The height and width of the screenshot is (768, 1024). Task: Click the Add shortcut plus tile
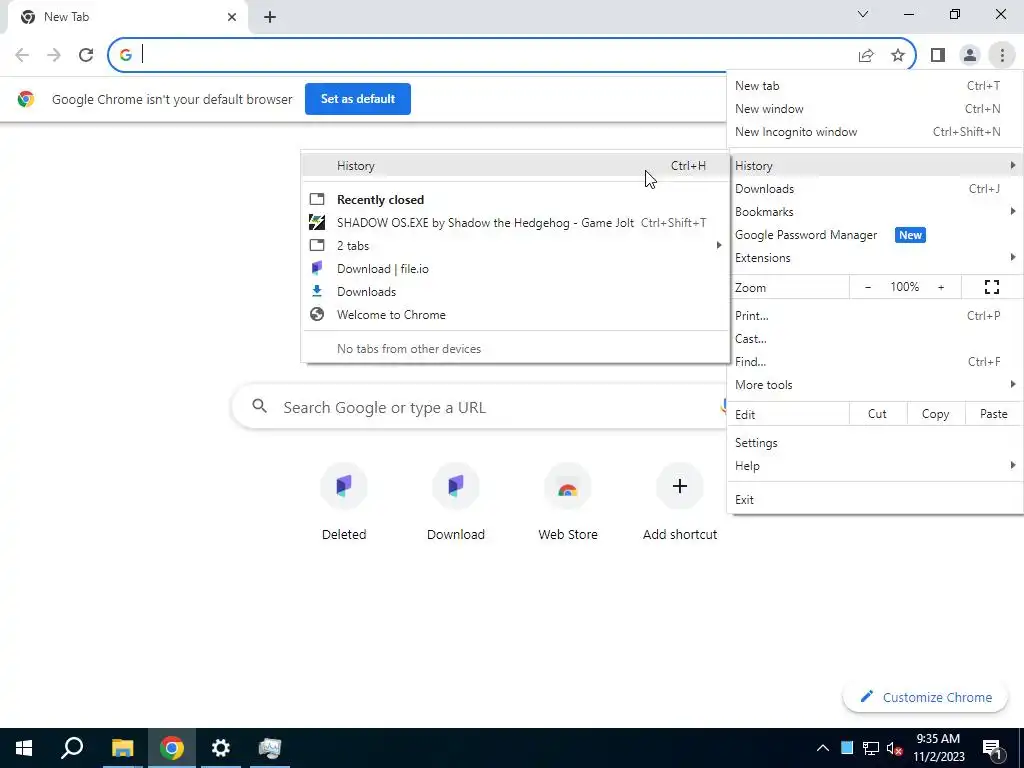pos(680,503)
